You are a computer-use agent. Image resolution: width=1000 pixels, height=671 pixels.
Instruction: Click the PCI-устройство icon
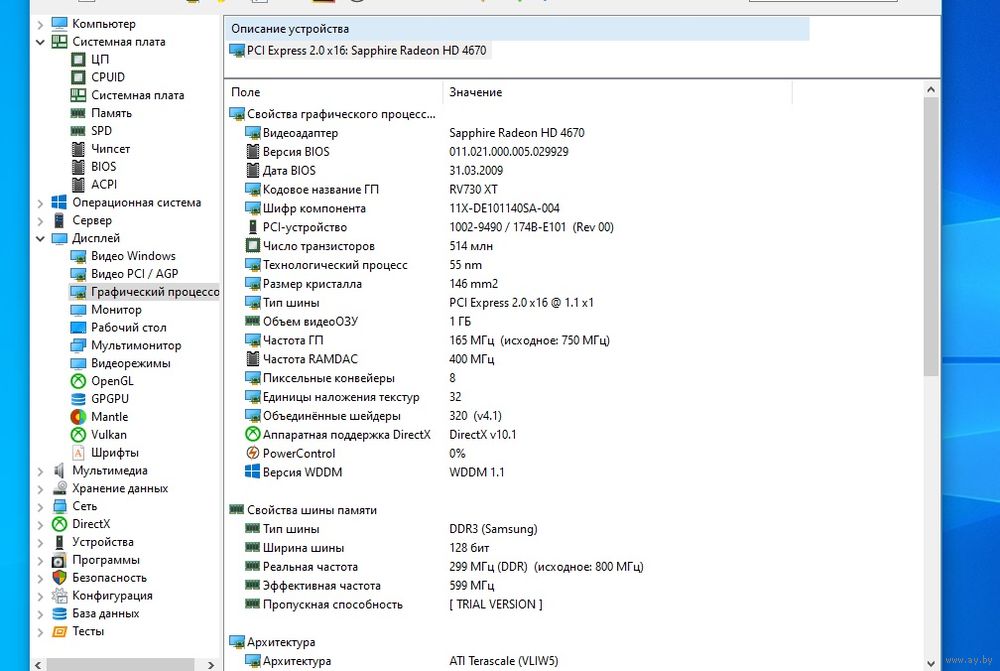[253, 226]
